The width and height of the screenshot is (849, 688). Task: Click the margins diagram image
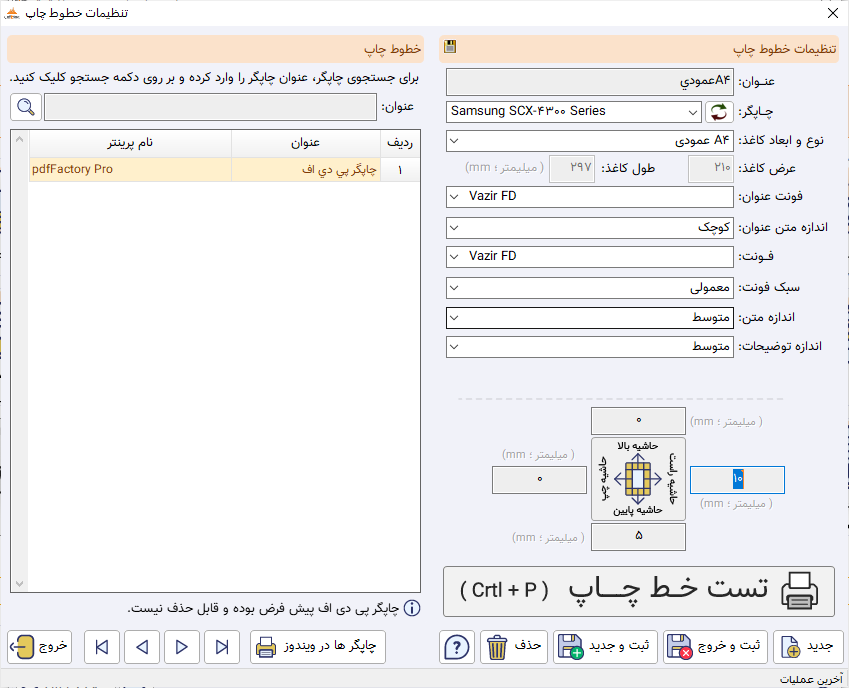pyautogui.click(x=638, y=479)
